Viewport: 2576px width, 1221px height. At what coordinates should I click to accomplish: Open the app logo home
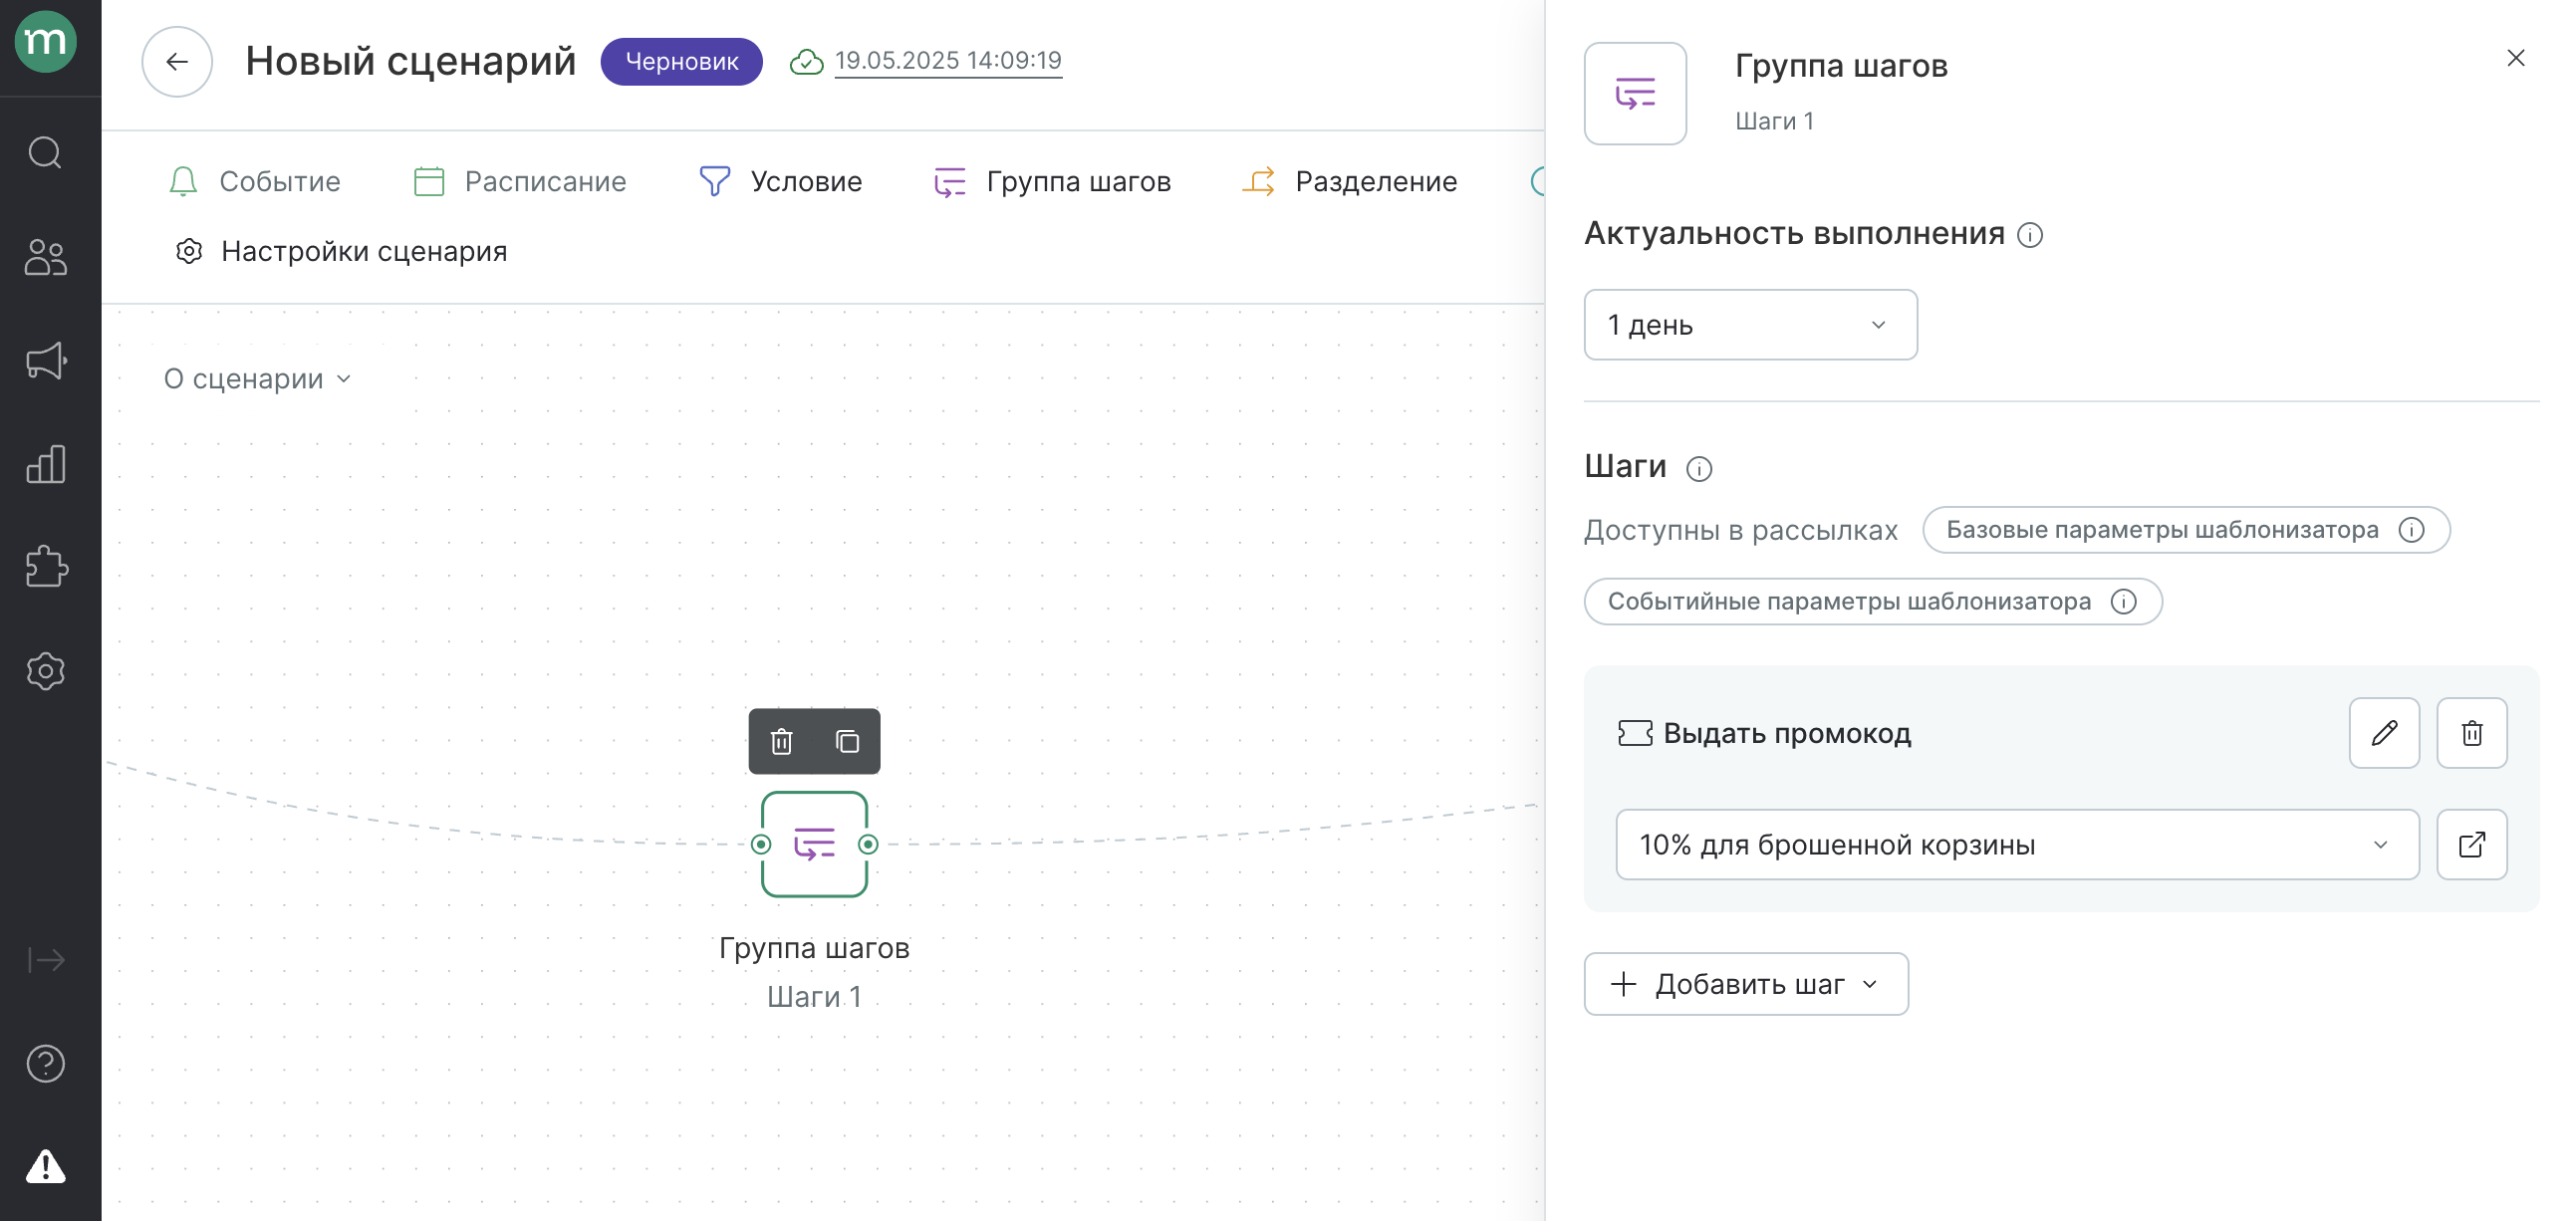(46, 42)
